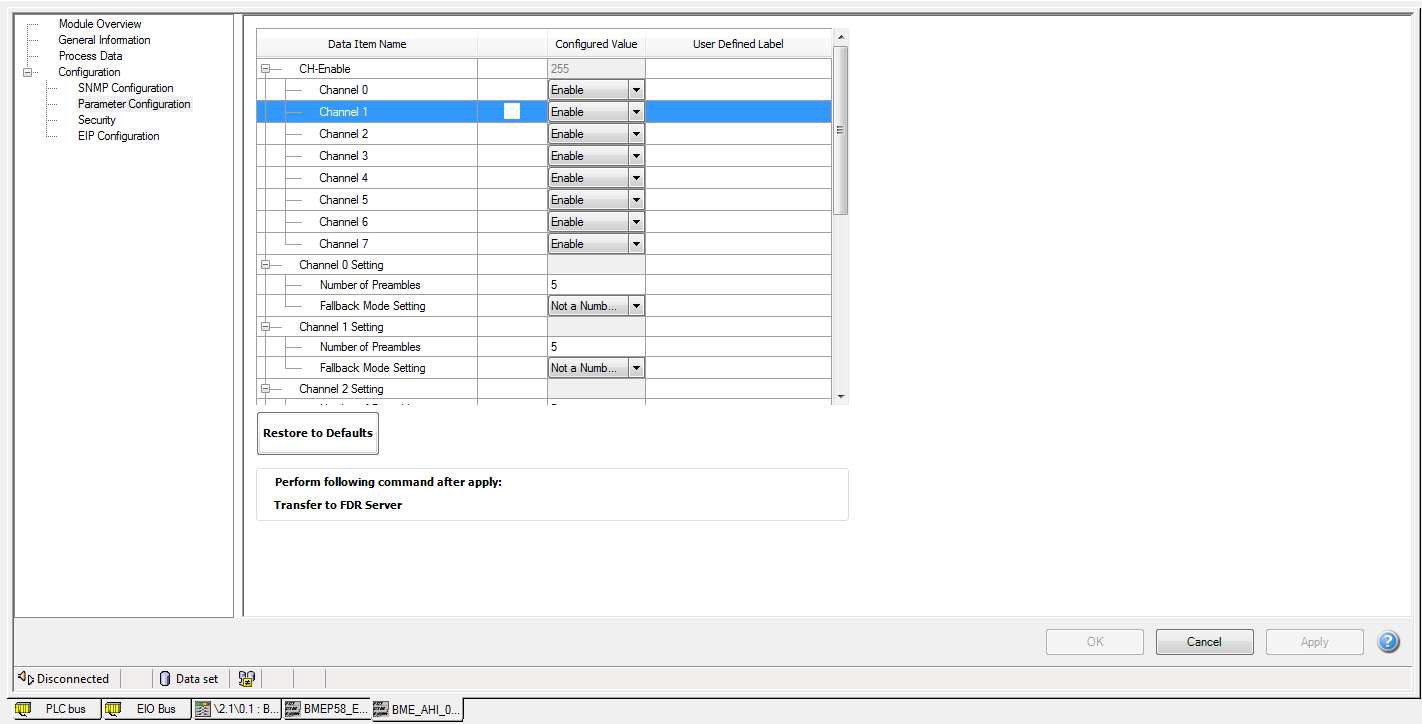Select Process Data in the tree

tap(90, 56)
